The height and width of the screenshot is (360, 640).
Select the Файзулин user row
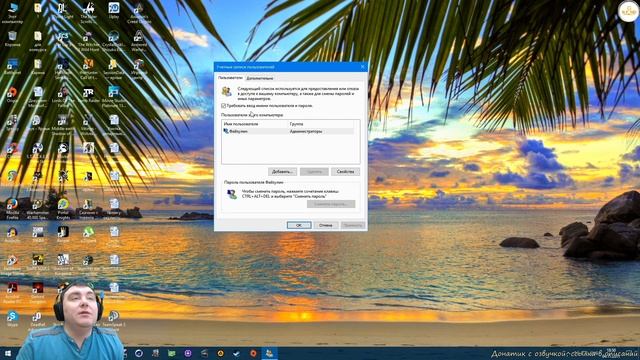click(288, 131)
